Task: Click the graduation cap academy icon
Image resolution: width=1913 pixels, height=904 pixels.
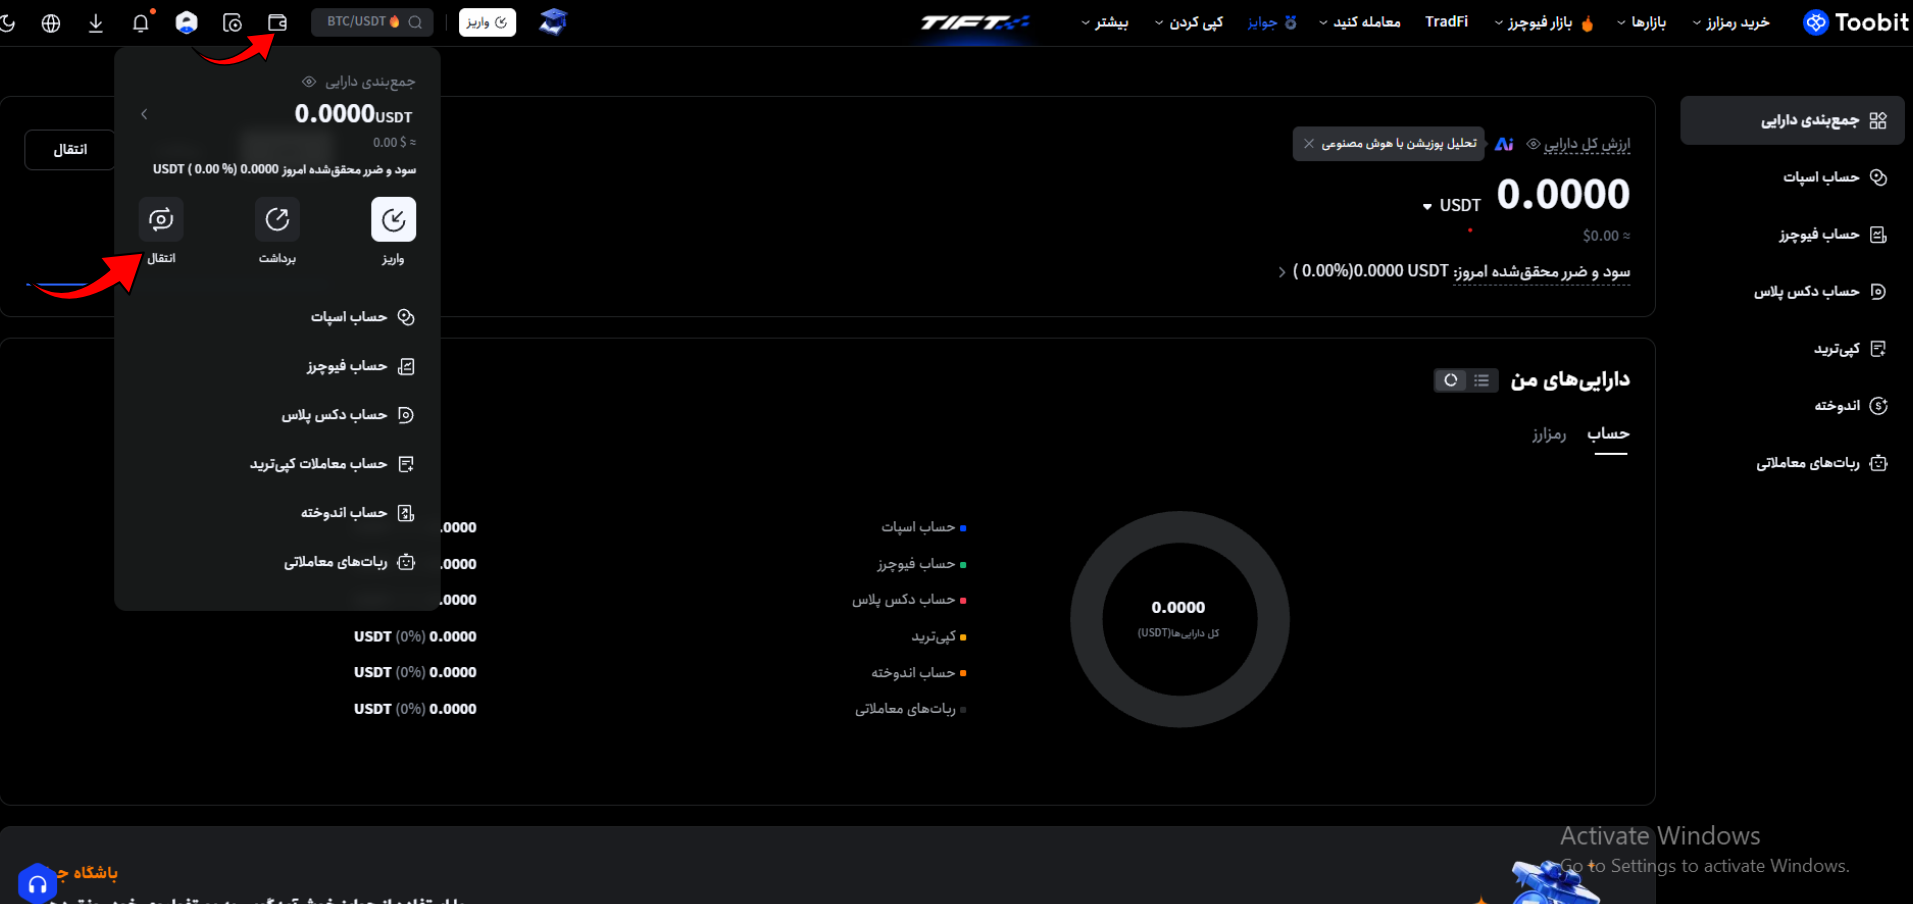Action: pos(552,22)
